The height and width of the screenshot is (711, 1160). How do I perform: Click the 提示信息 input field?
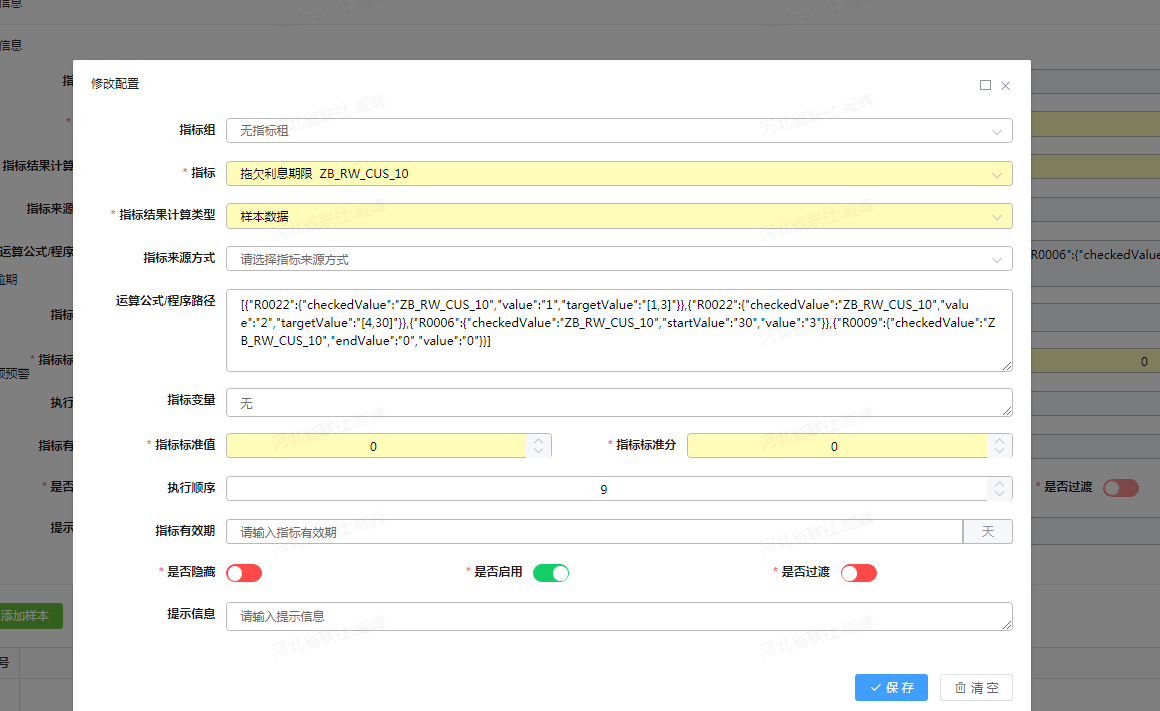click(618, 616)
